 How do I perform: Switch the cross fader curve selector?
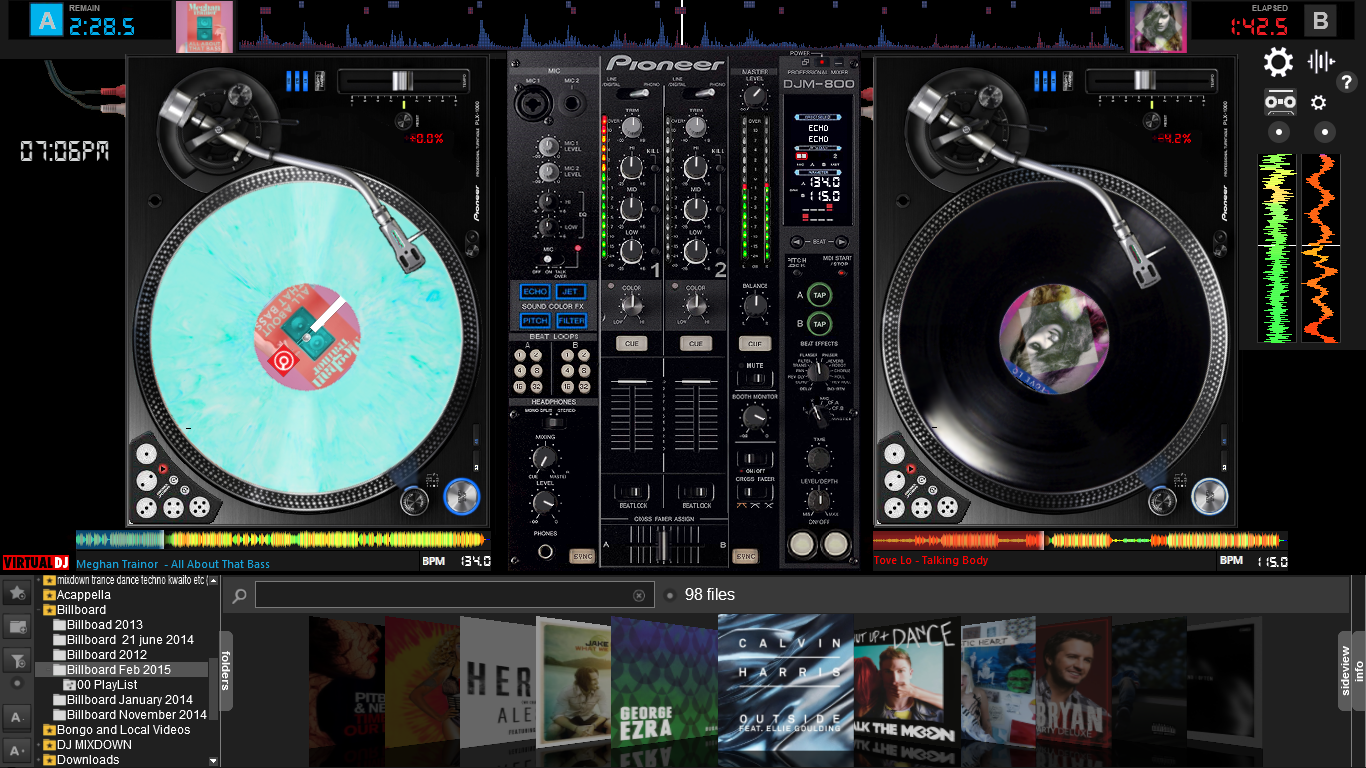755,493
